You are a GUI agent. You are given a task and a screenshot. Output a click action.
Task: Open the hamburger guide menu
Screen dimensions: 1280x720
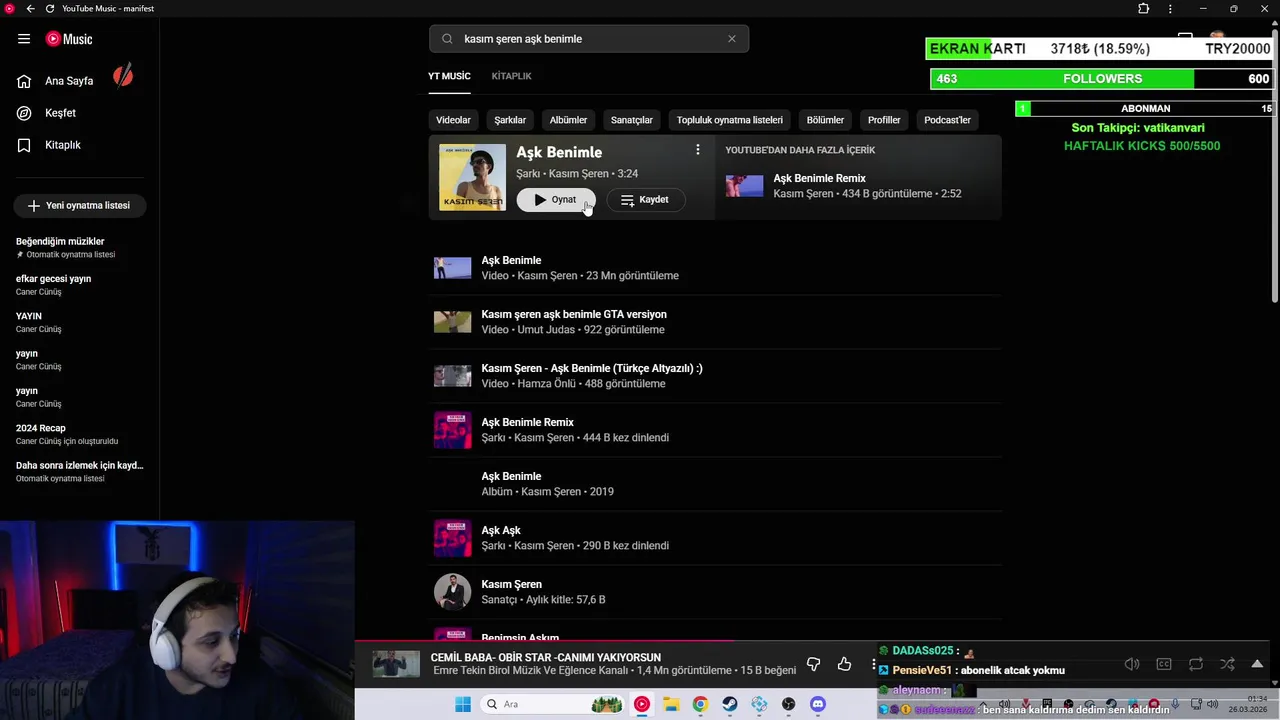[x=24, y=39]
